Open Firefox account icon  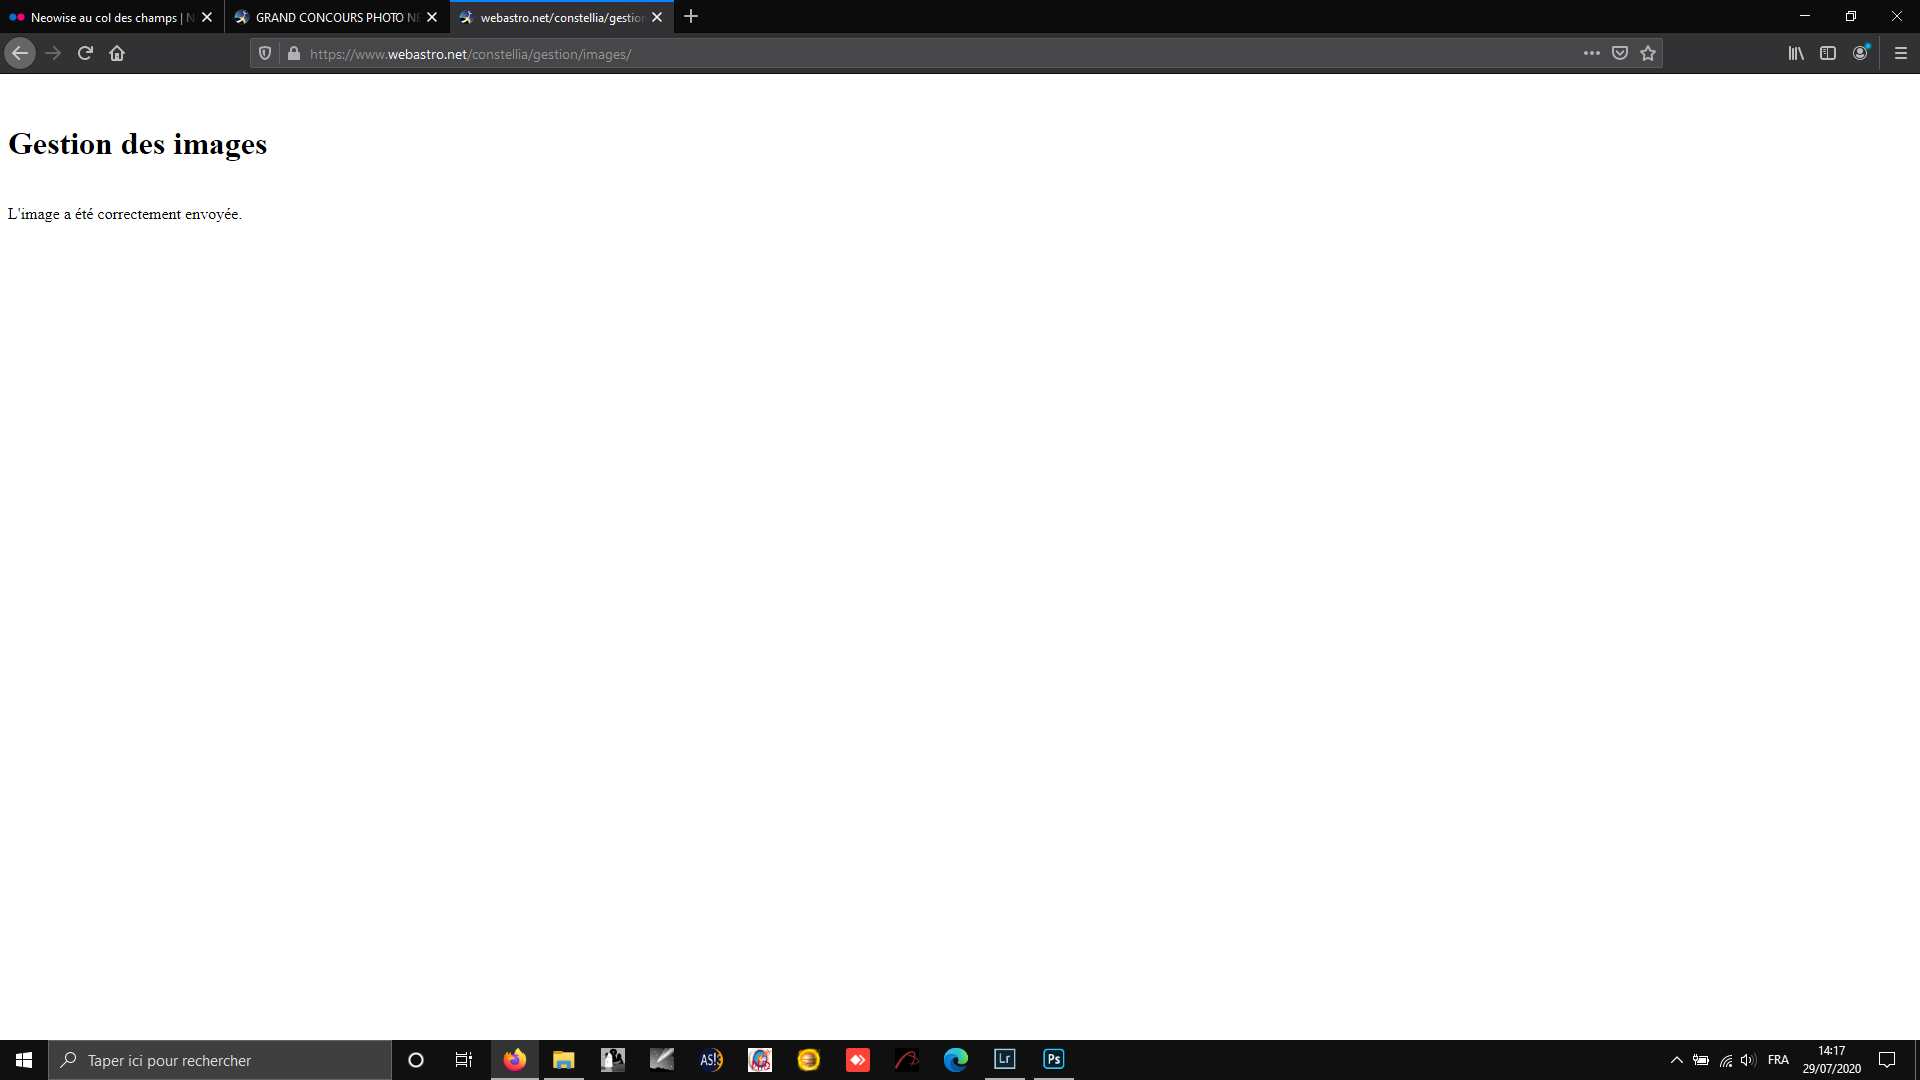[x=1860, y=54]
